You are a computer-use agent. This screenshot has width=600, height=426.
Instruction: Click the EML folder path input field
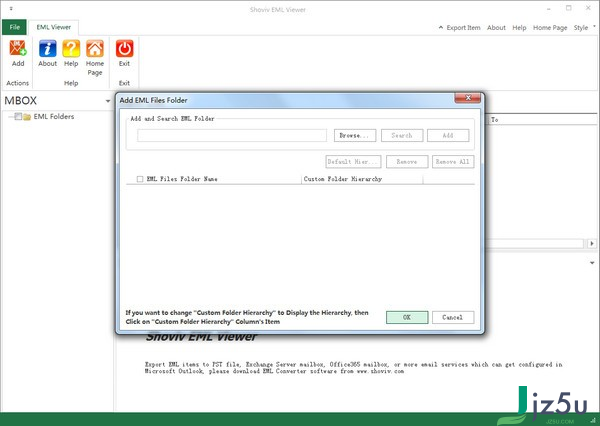pyautogui.click(x=232, y=135)
